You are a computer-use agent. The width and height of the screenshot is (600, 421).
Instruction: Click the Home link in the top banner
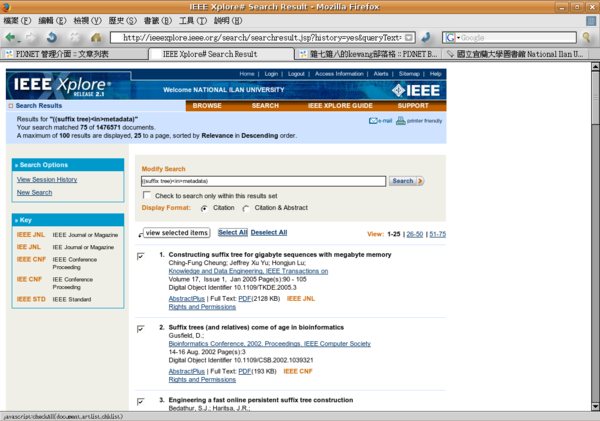point(247,74)
